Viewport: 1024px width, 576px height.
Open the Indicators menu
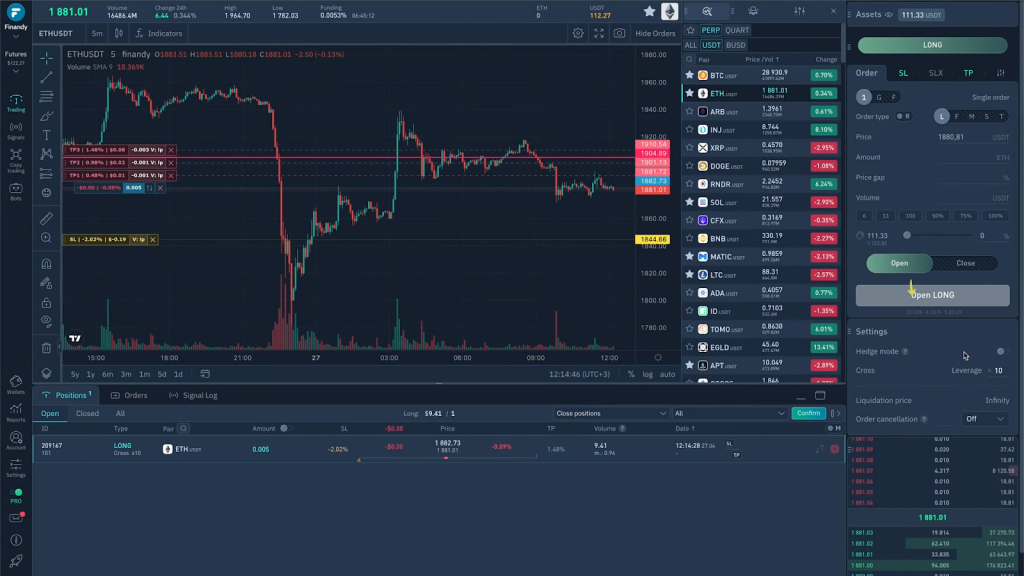coord(159,33)
